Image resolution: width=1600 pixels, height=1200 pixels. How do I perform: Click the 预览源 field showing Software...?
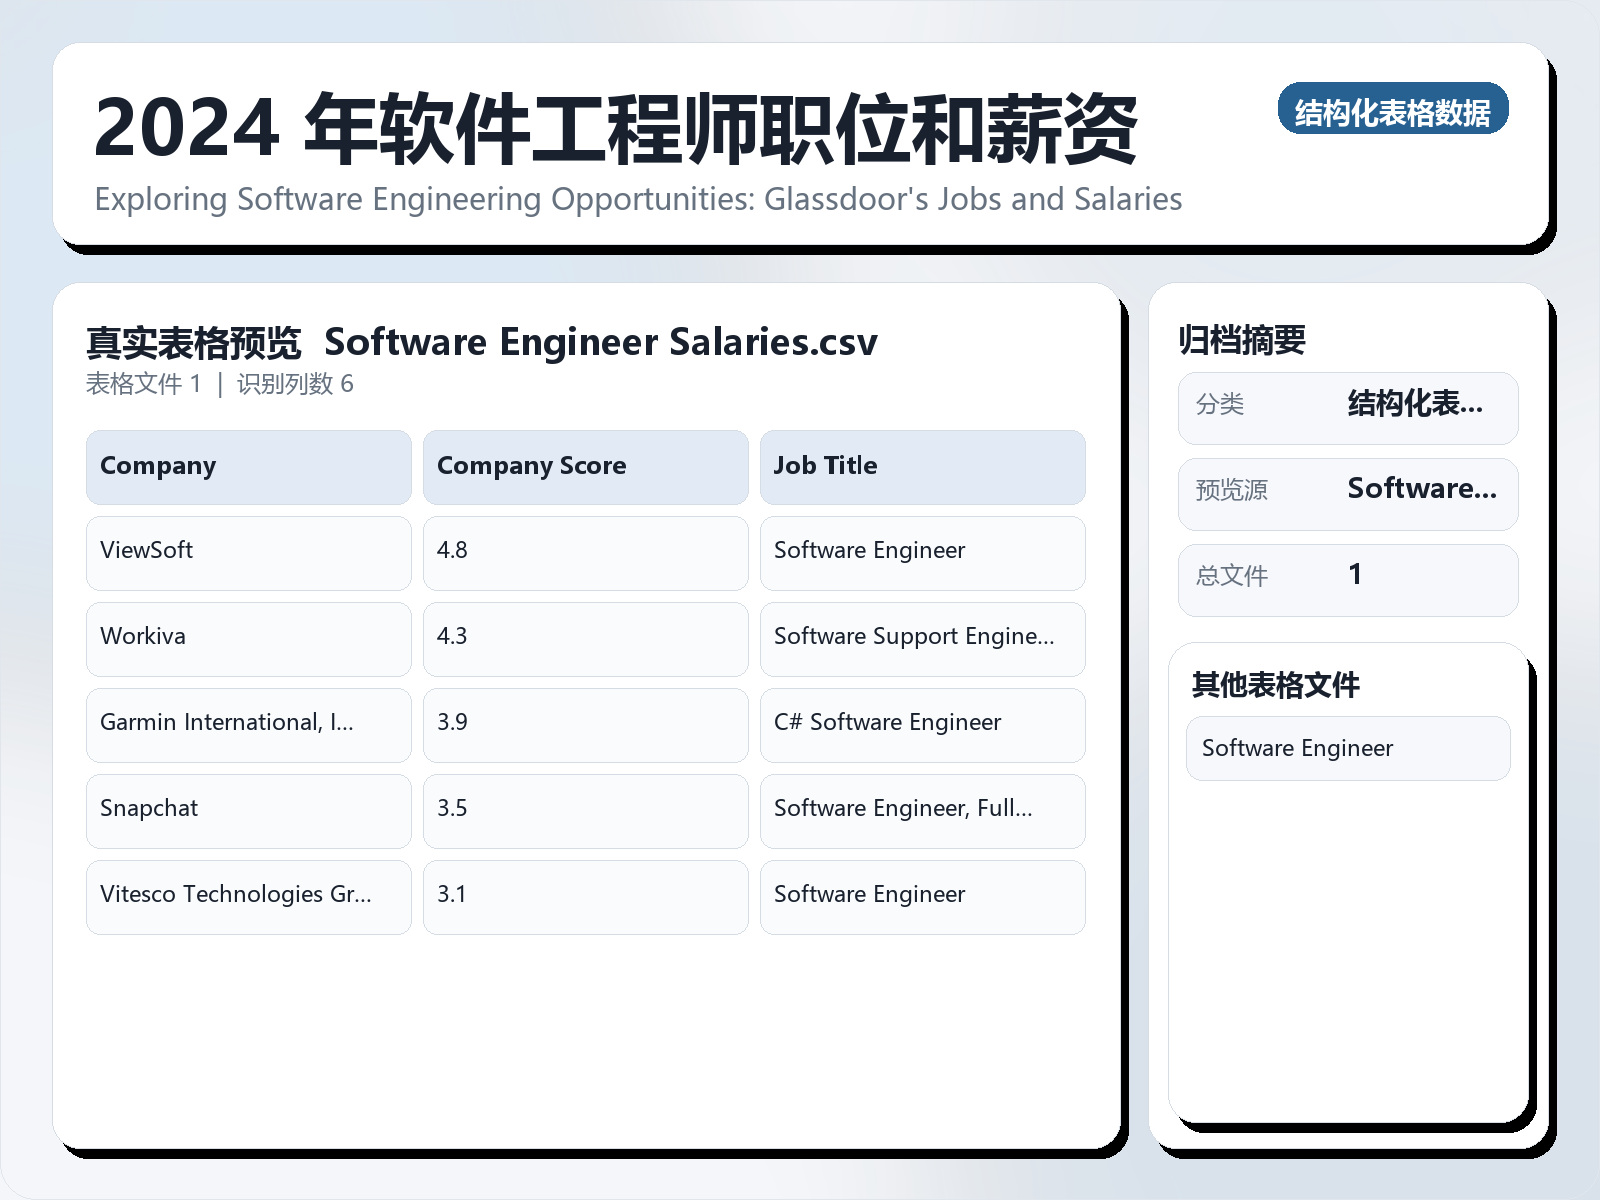[1348, 492]
